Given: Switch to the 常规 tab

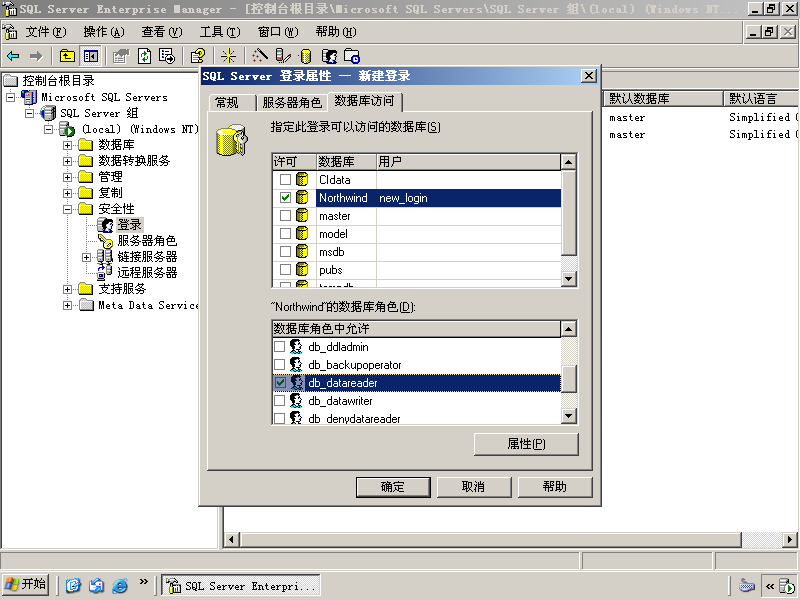Looking at the screenshot, I should pos(232,103).
